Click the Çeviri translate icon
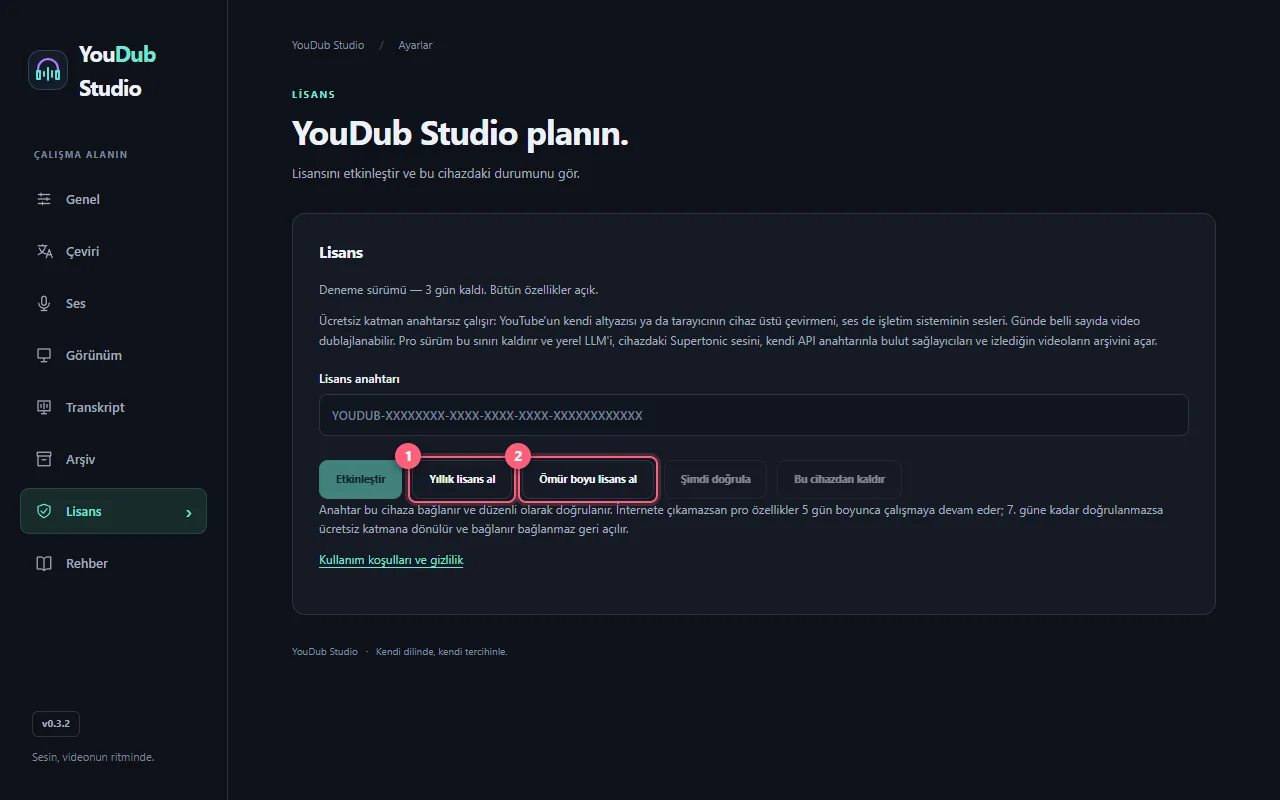The height and width of the screenshot is (800, 1280). pos(44,251)
